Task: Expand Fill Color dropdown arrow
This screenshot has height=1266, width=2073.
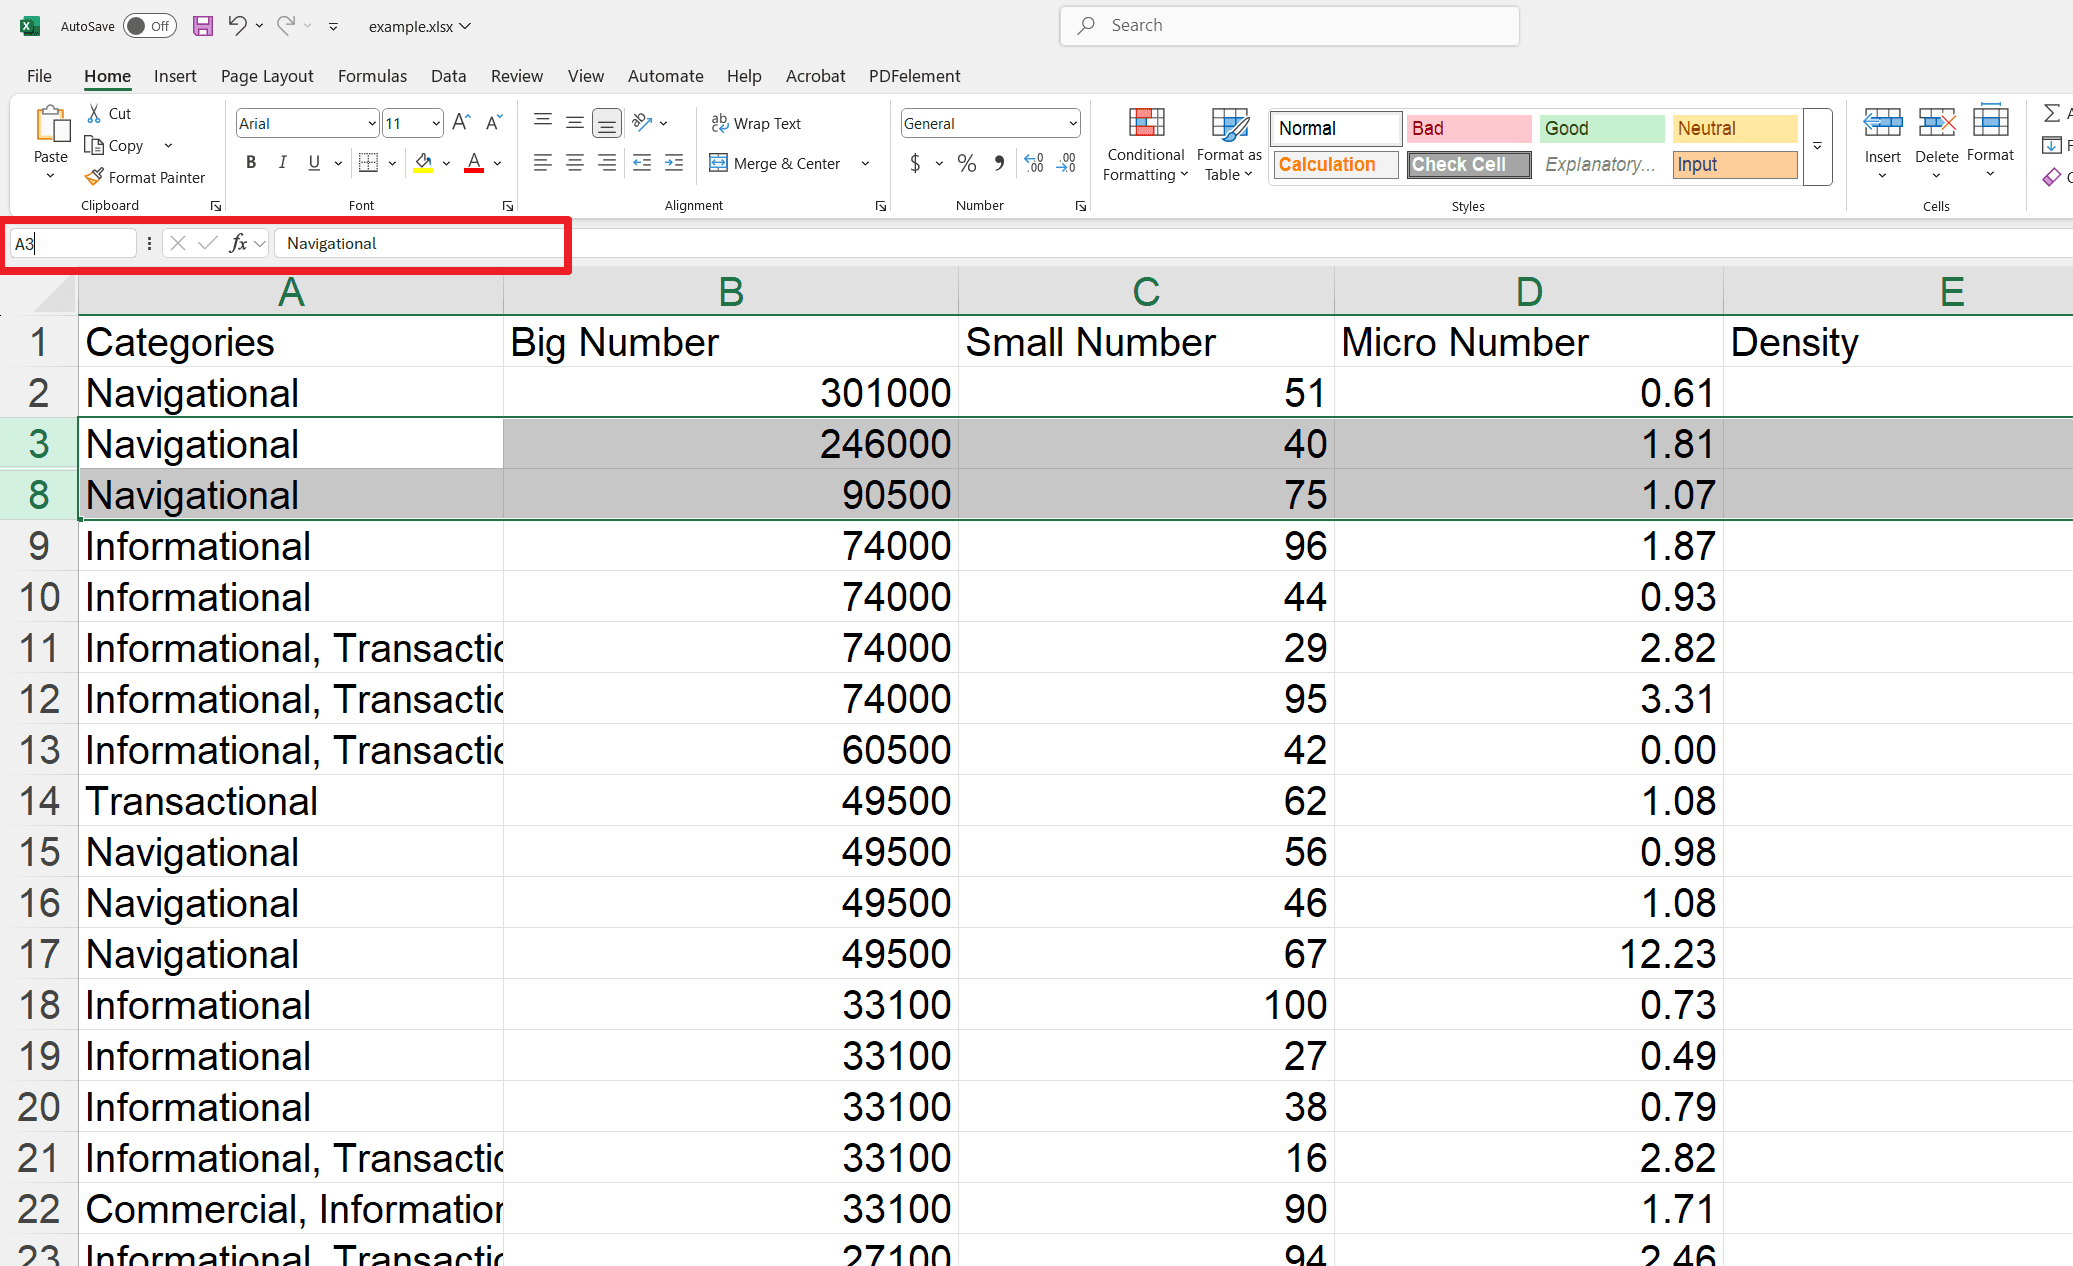Action: (446, 162)
